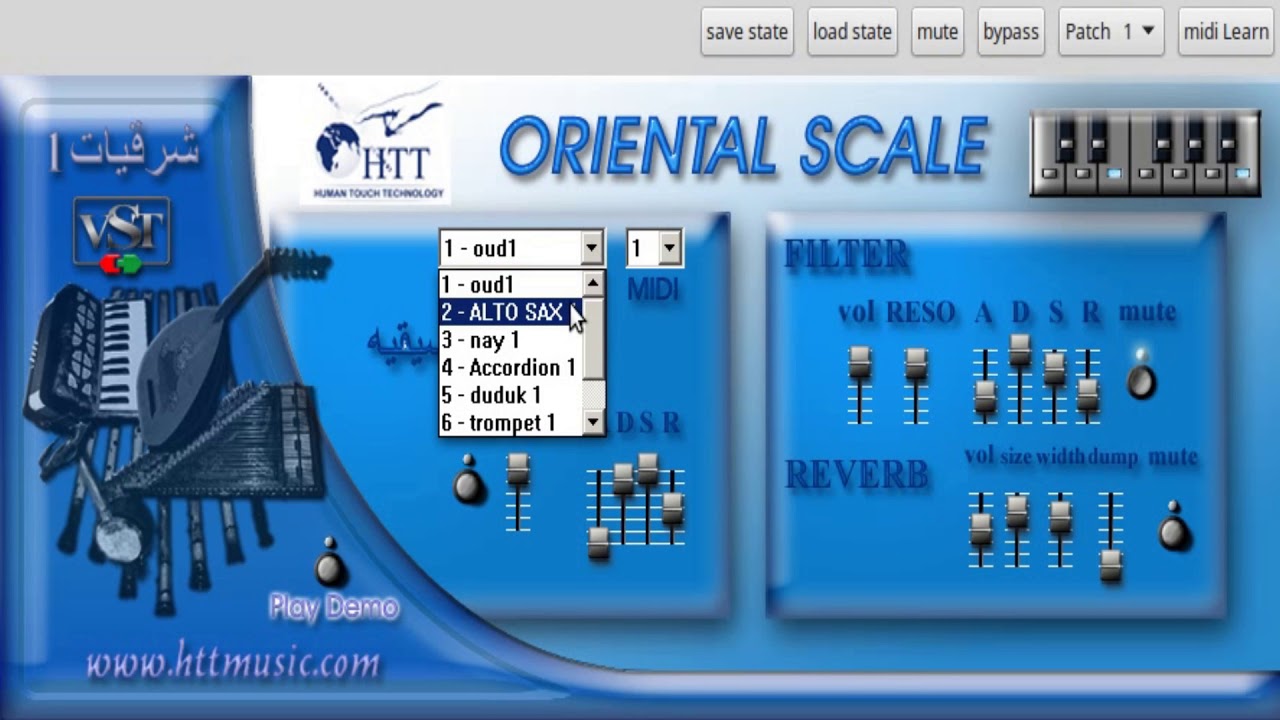Click the instrument list scroll up arrow
Screen dimensions: 1280x720
(593, 284)
